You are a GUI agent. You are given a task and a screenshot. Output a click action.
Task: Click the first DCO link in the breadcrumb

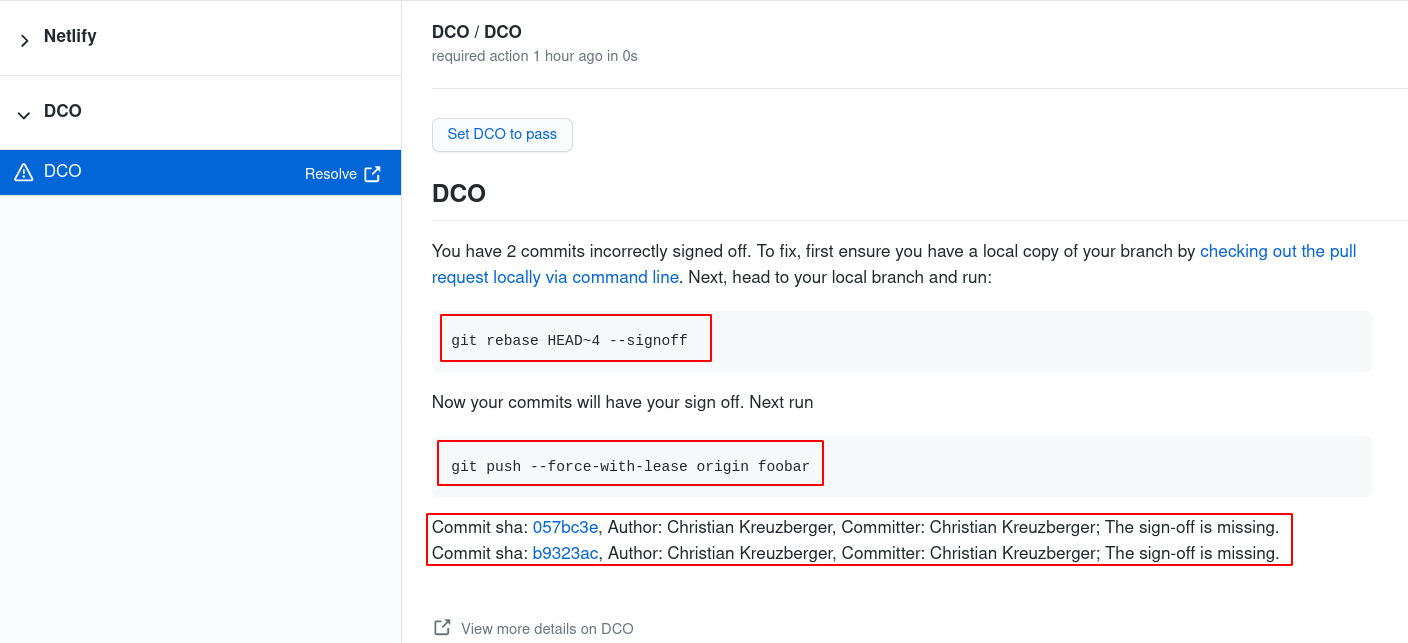pos(447,31)
